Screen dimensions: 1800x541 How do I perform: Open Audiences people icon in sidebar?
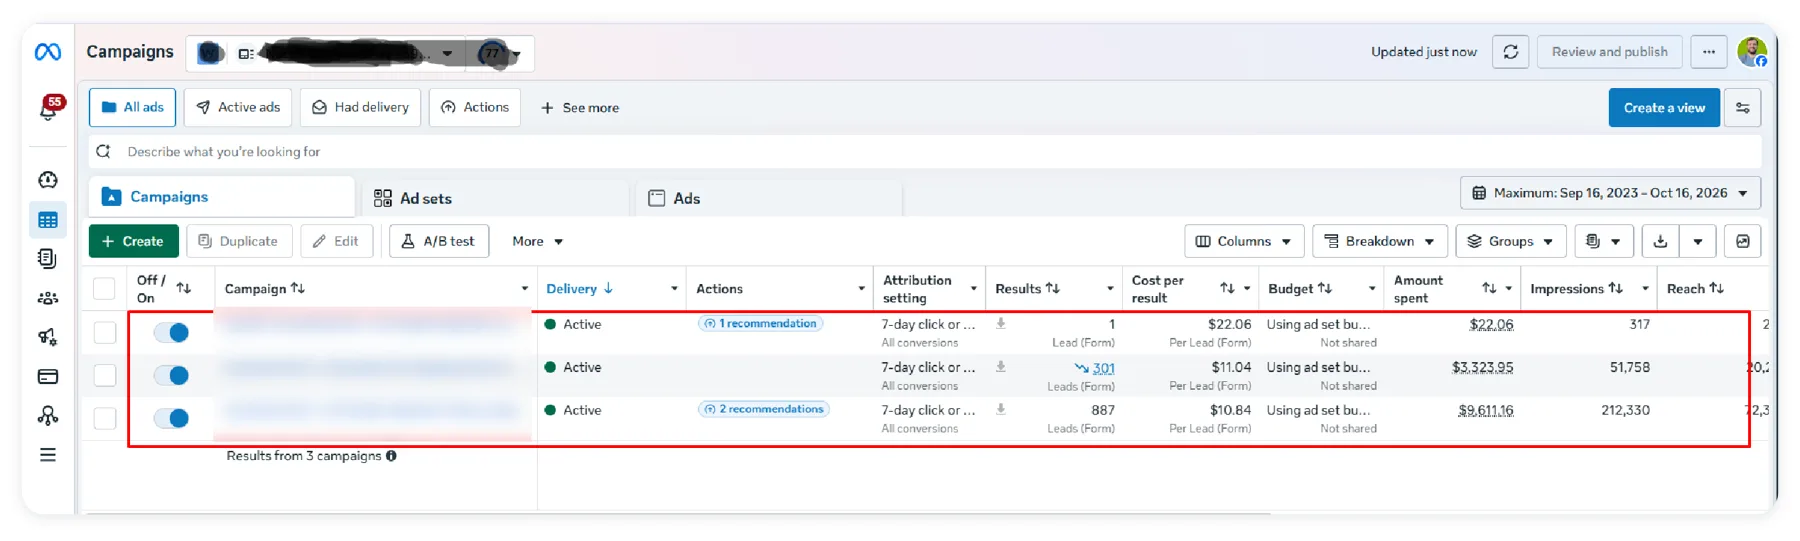point(47,298)
